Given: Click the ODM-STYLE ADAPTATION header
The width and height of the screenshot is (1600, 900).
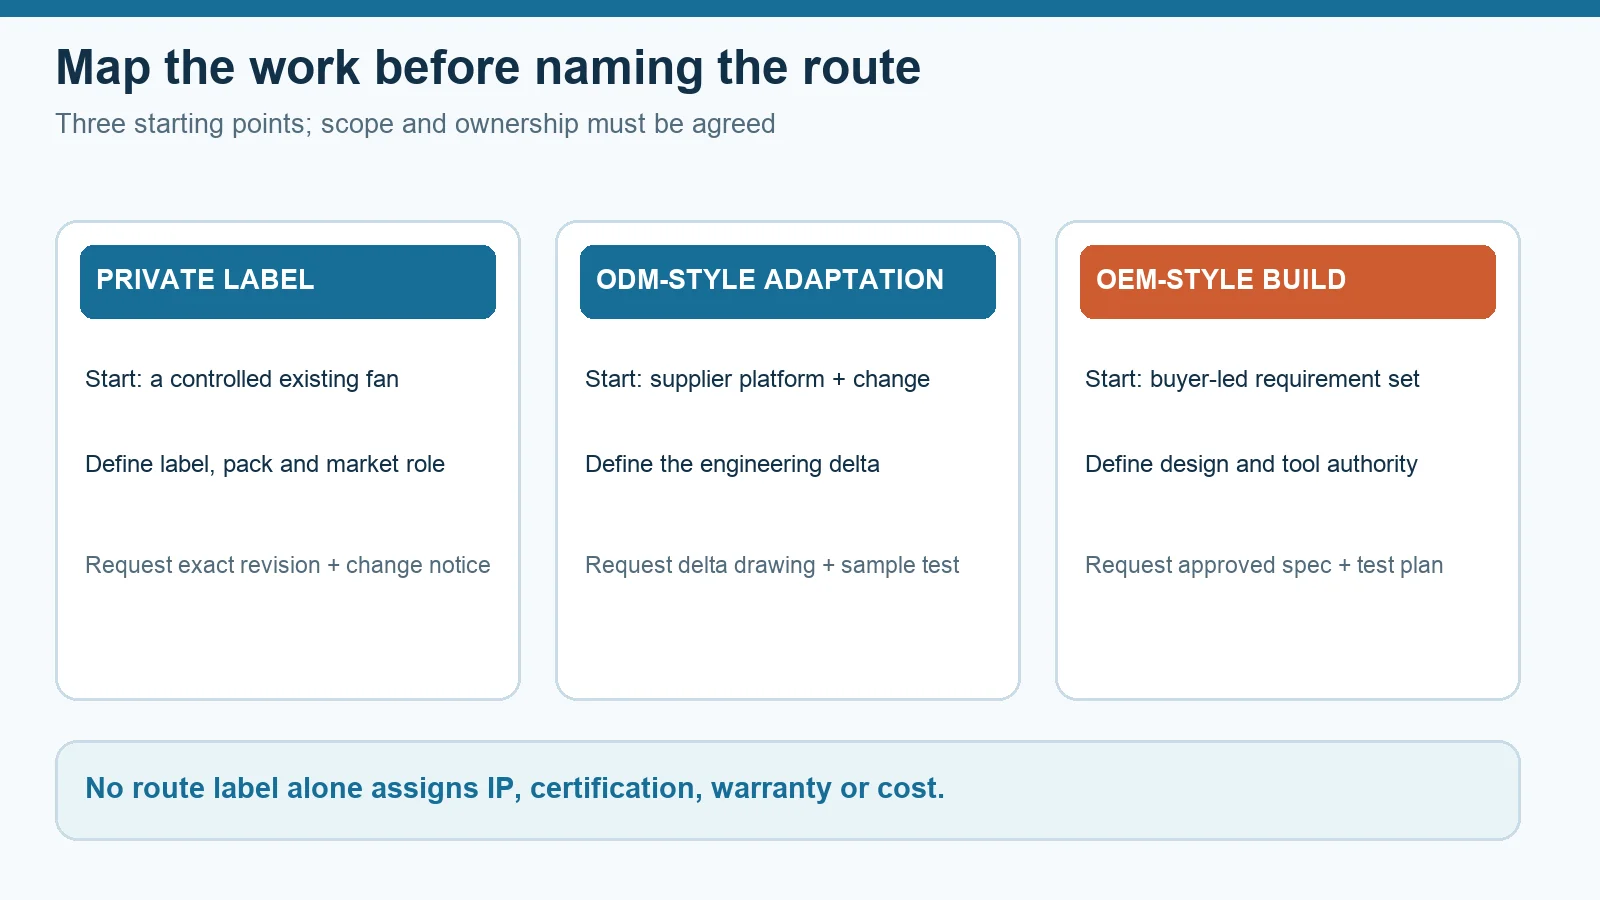Looking at the screenshot, I should [788, 282].
